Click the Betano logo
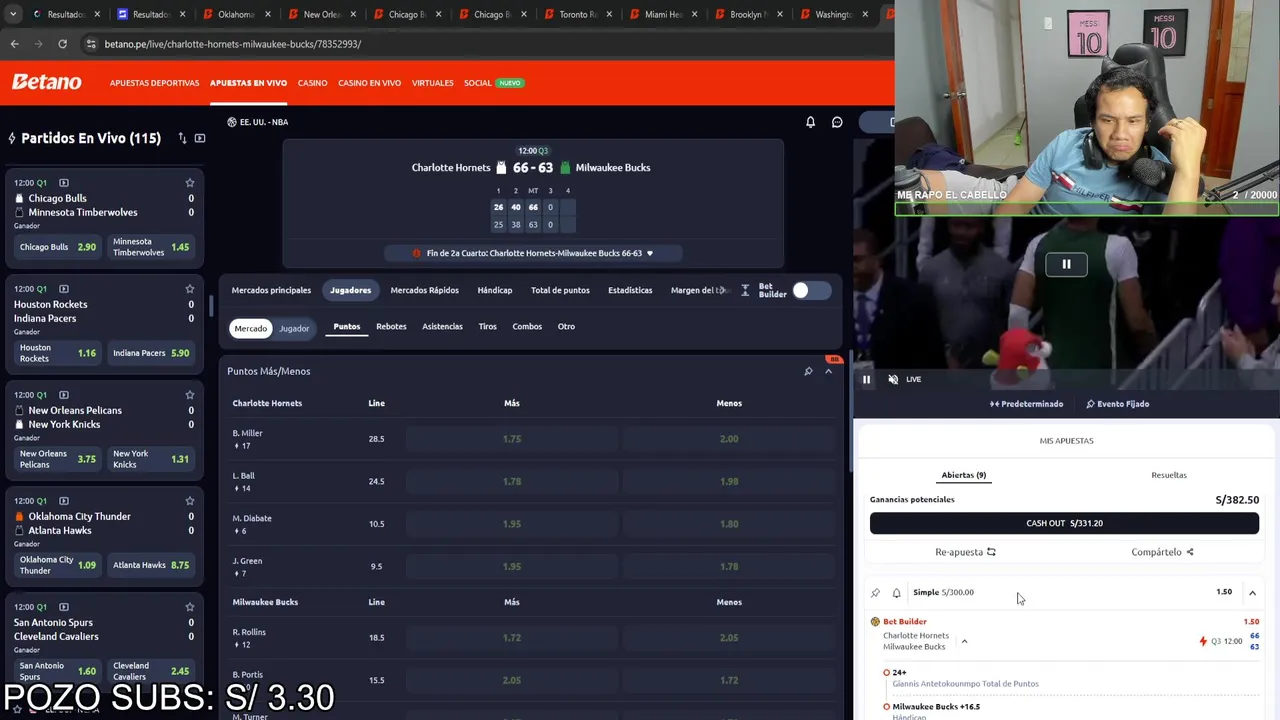Screen dimensions: 1280x720 [x=47, y=82]
